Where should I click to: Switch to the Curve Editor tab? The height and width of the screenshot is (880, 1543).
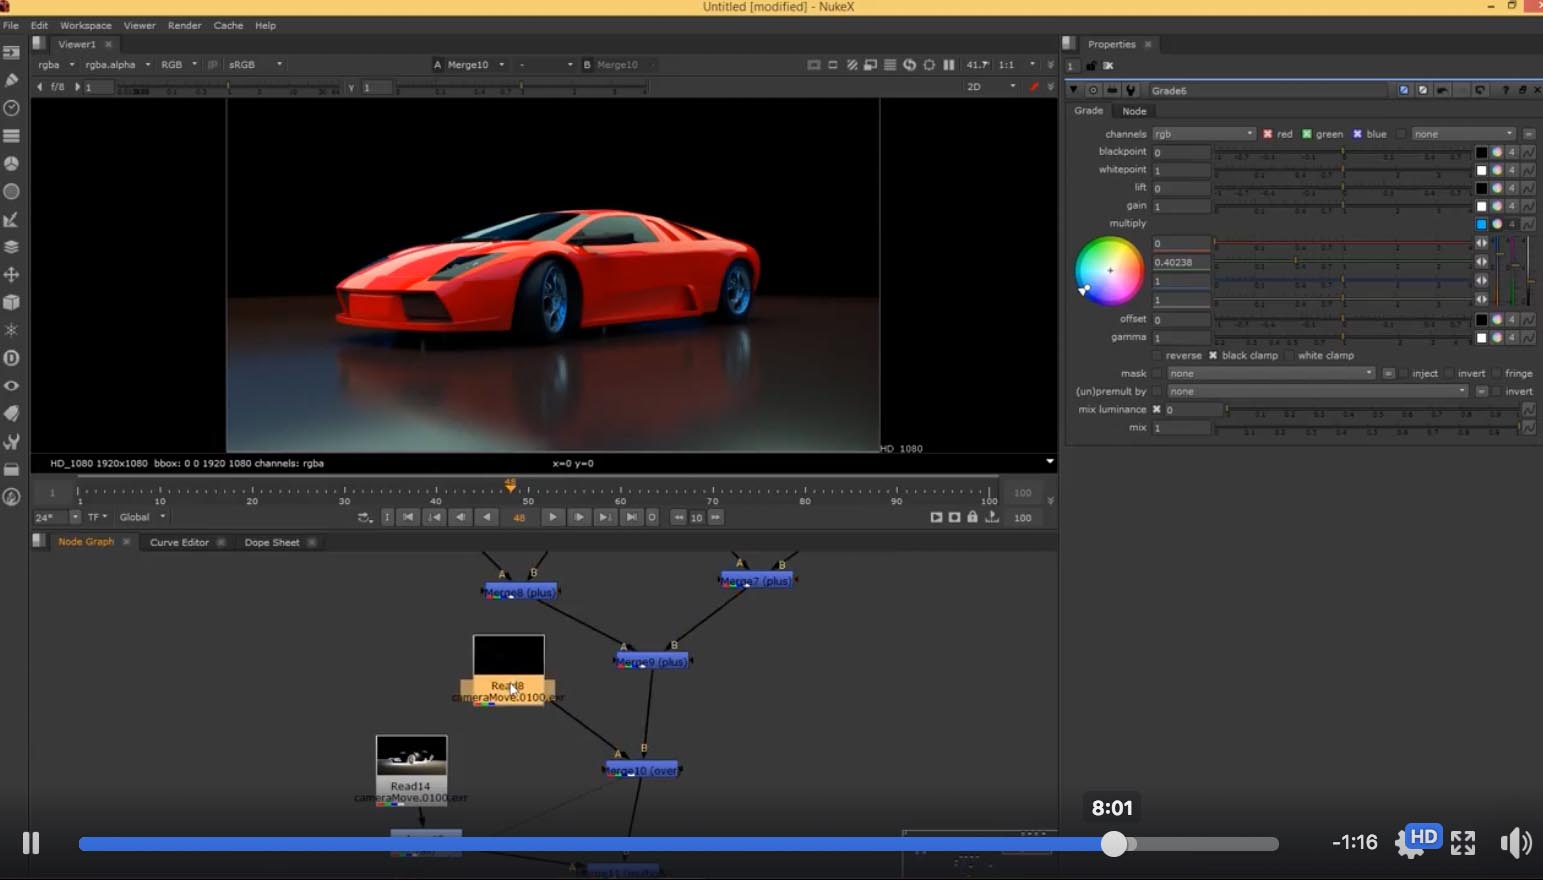(x=179, y=542)
